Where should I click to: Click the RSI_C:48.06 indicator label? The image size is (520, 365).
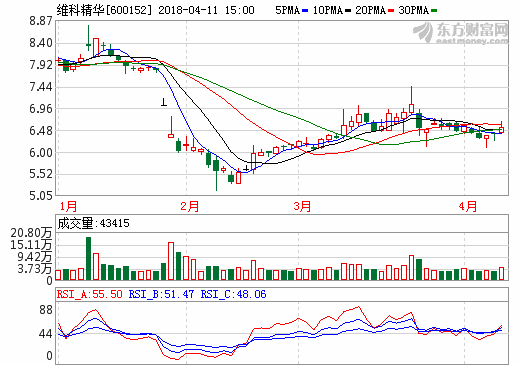233,294
